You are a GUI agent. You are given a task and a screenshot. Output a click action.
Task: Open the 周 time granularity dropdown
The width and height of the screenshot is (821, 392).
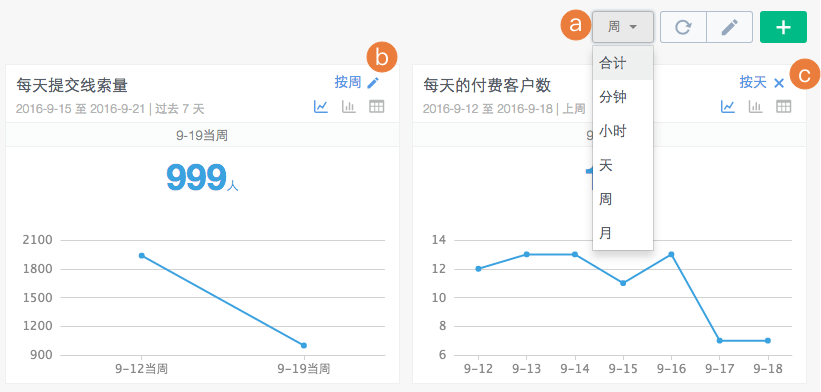[x=623, y=27]
